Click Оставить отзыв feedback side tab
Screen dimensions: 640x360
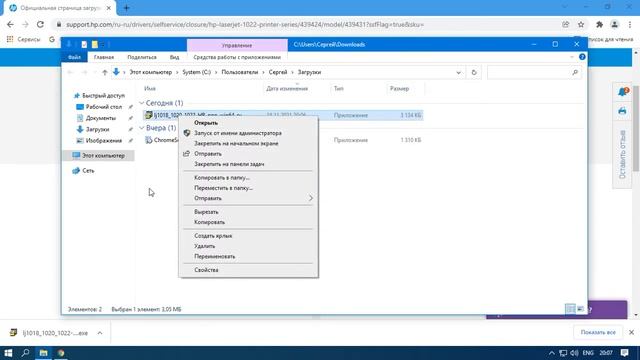click(622, 154)
